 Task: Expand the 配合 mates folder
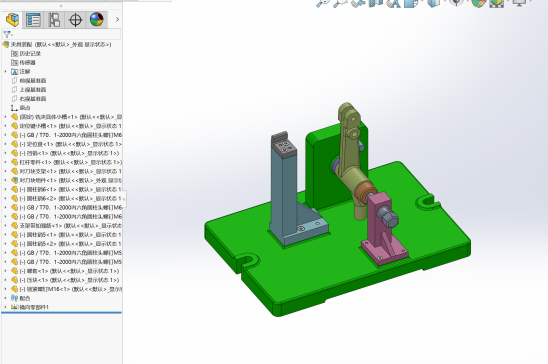click(x=5, y=298)
